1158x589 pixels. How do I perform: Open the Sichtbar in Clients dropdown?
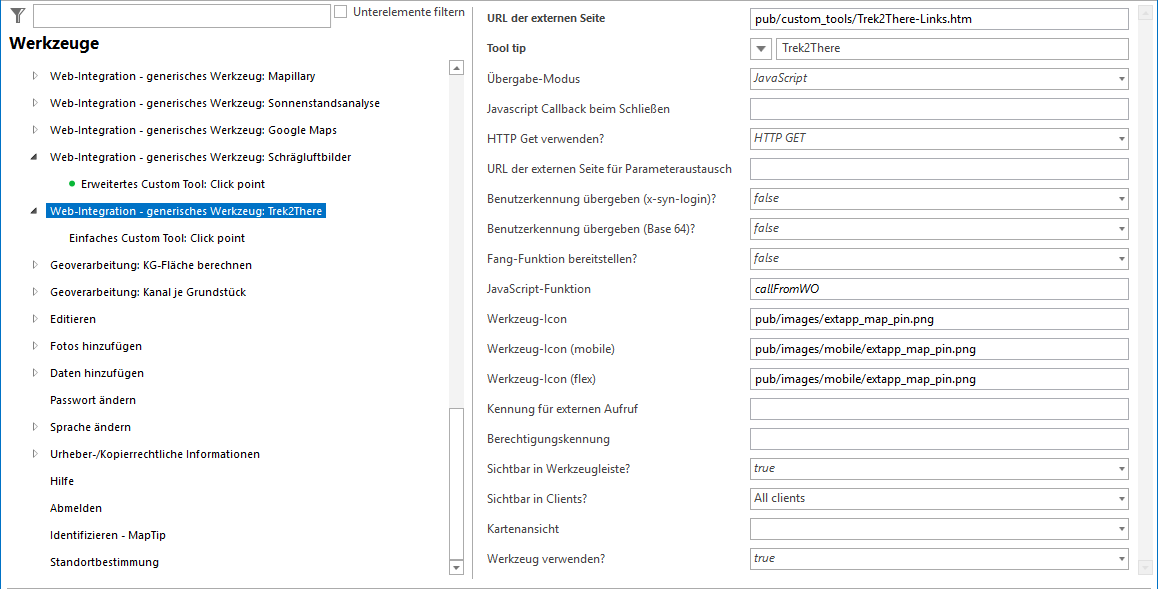[x=938, y=498]
